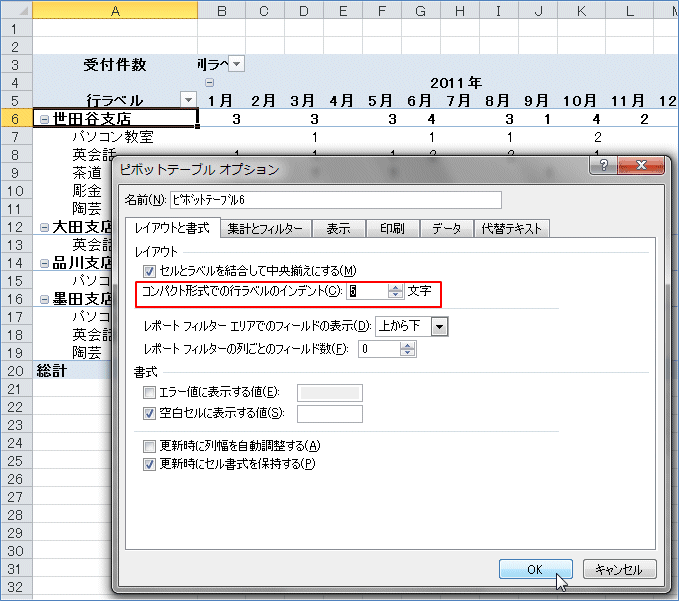Toggle 更新時に列幅を自動調整する checkbox
679x601 pixels.
(x=149, y=446)
